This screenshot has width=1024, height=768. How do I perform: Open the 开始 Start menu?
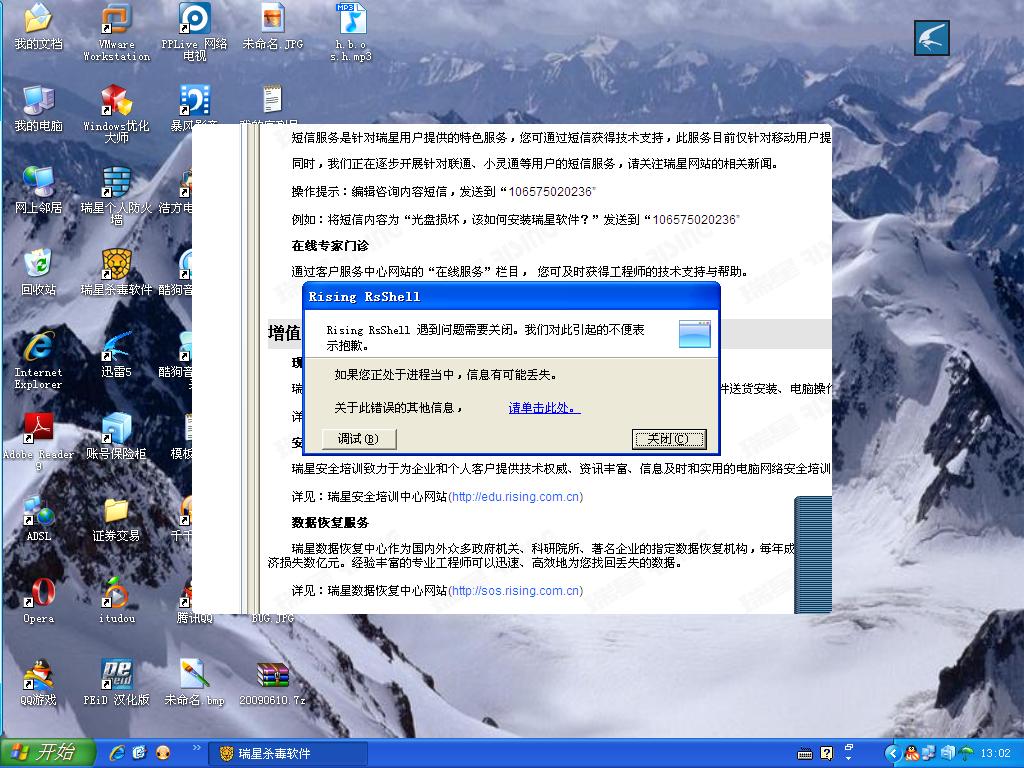(x=47, y=753)
